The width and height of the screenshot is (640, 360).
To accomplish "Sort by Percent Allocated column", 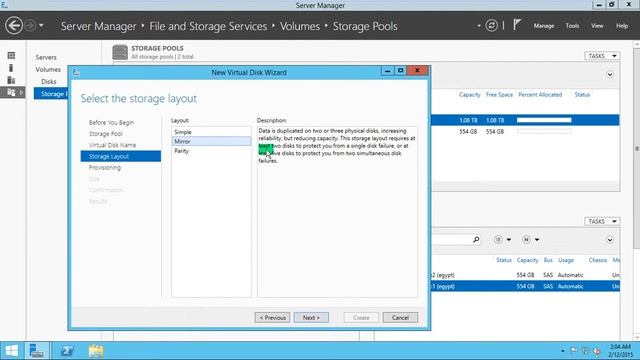I will click(x=540, y=95).
